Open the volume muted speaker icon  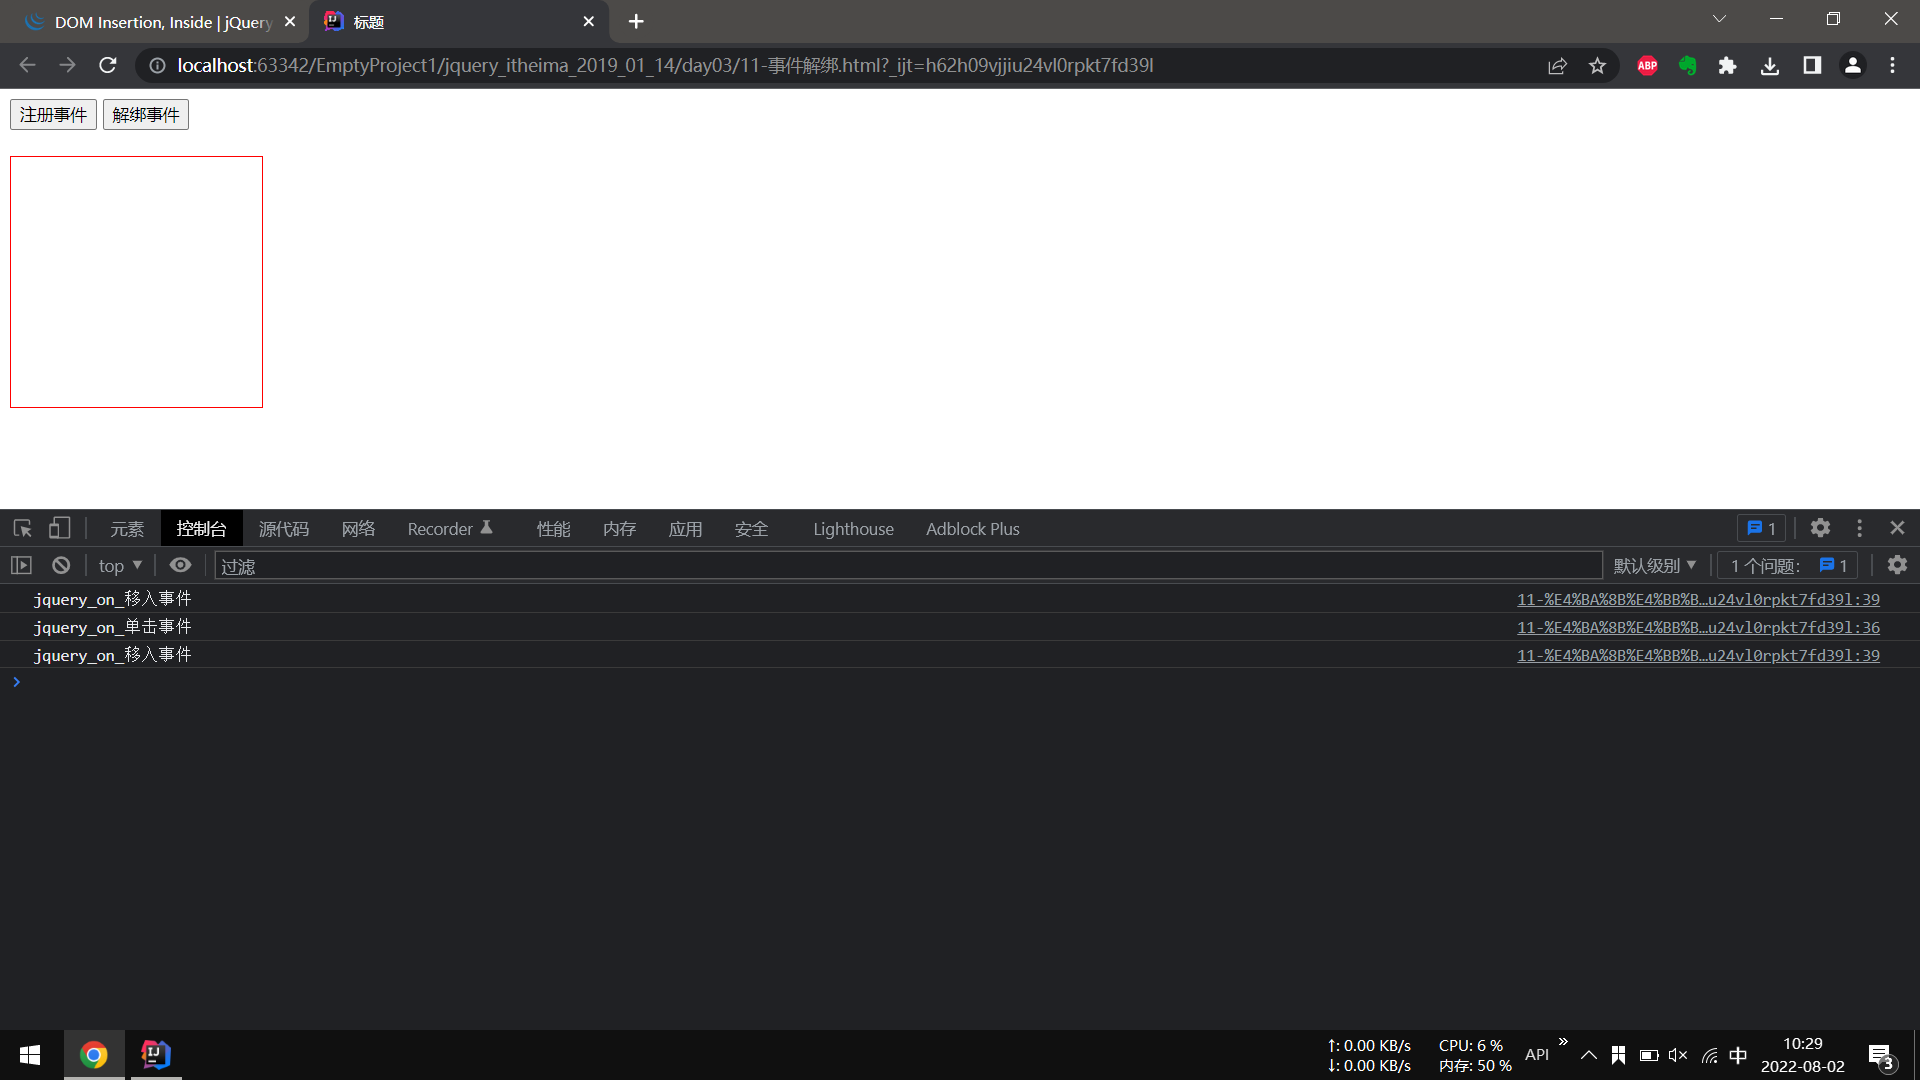pyautogui.click(x=1678, y=1055)
